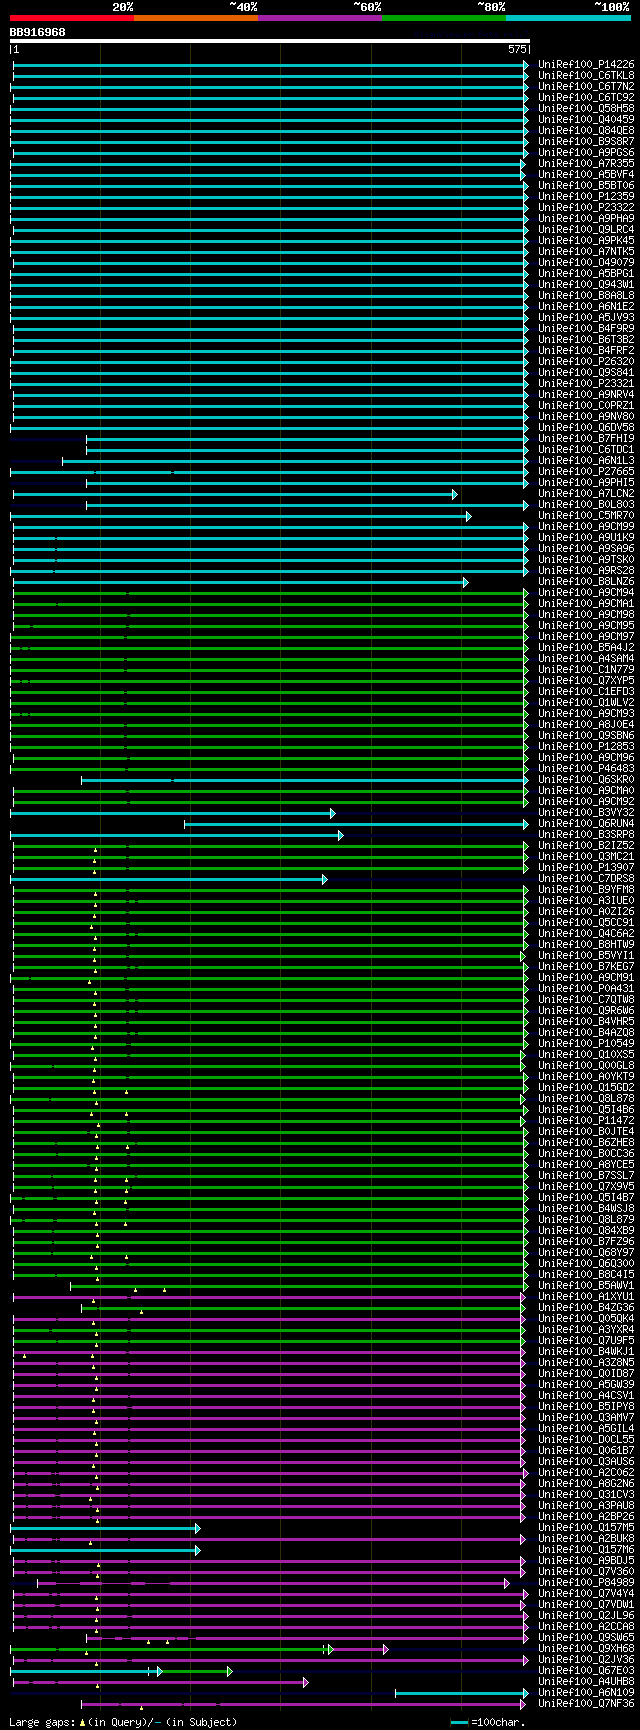This screenshot has height=1730, width=640.
Task: Select the UniRef100_Q7NF36 label
Action: click(586, 1704)
